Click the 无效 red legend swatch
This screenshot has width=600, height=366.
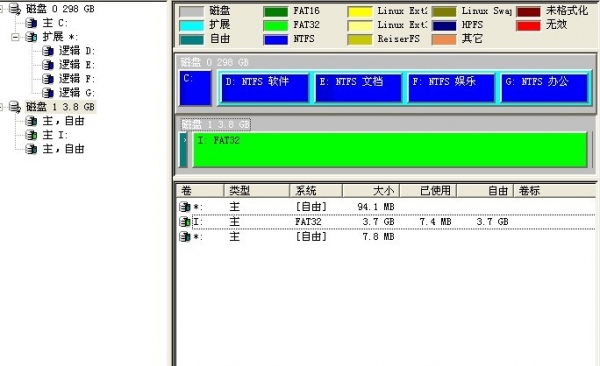(528, 26)
